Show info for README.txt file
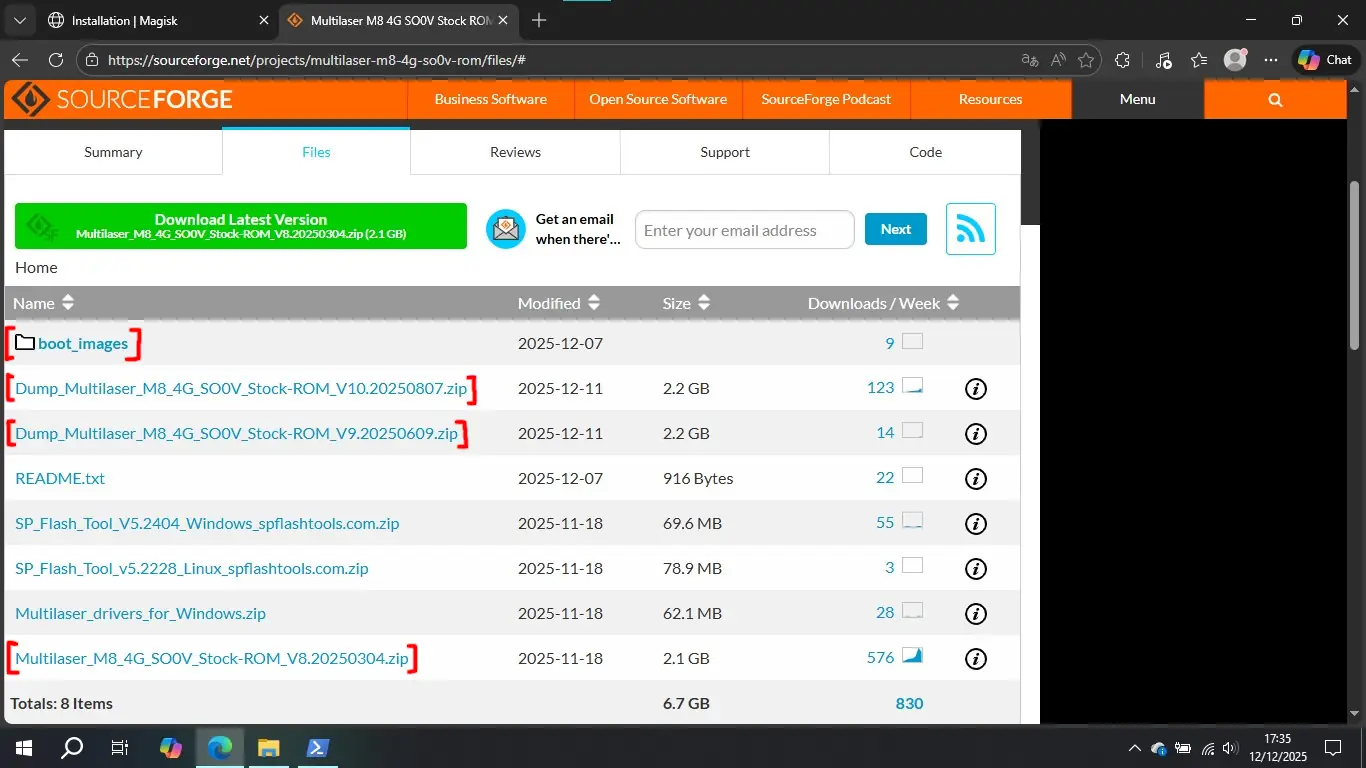This screenshot has width=1366, height=768. pyautogui.click(x=975, y=479)
